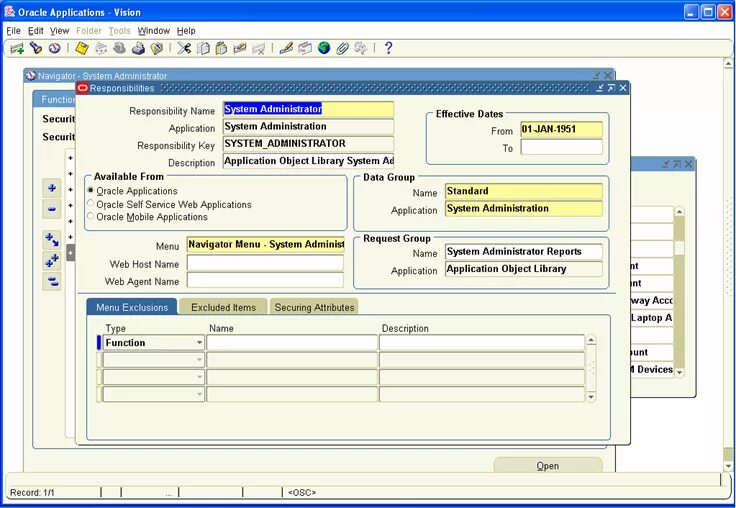The height and width of the screenshot is (508, 736).
Task: Click the Edit Field pencil icon
Action: tap(286, 48)
